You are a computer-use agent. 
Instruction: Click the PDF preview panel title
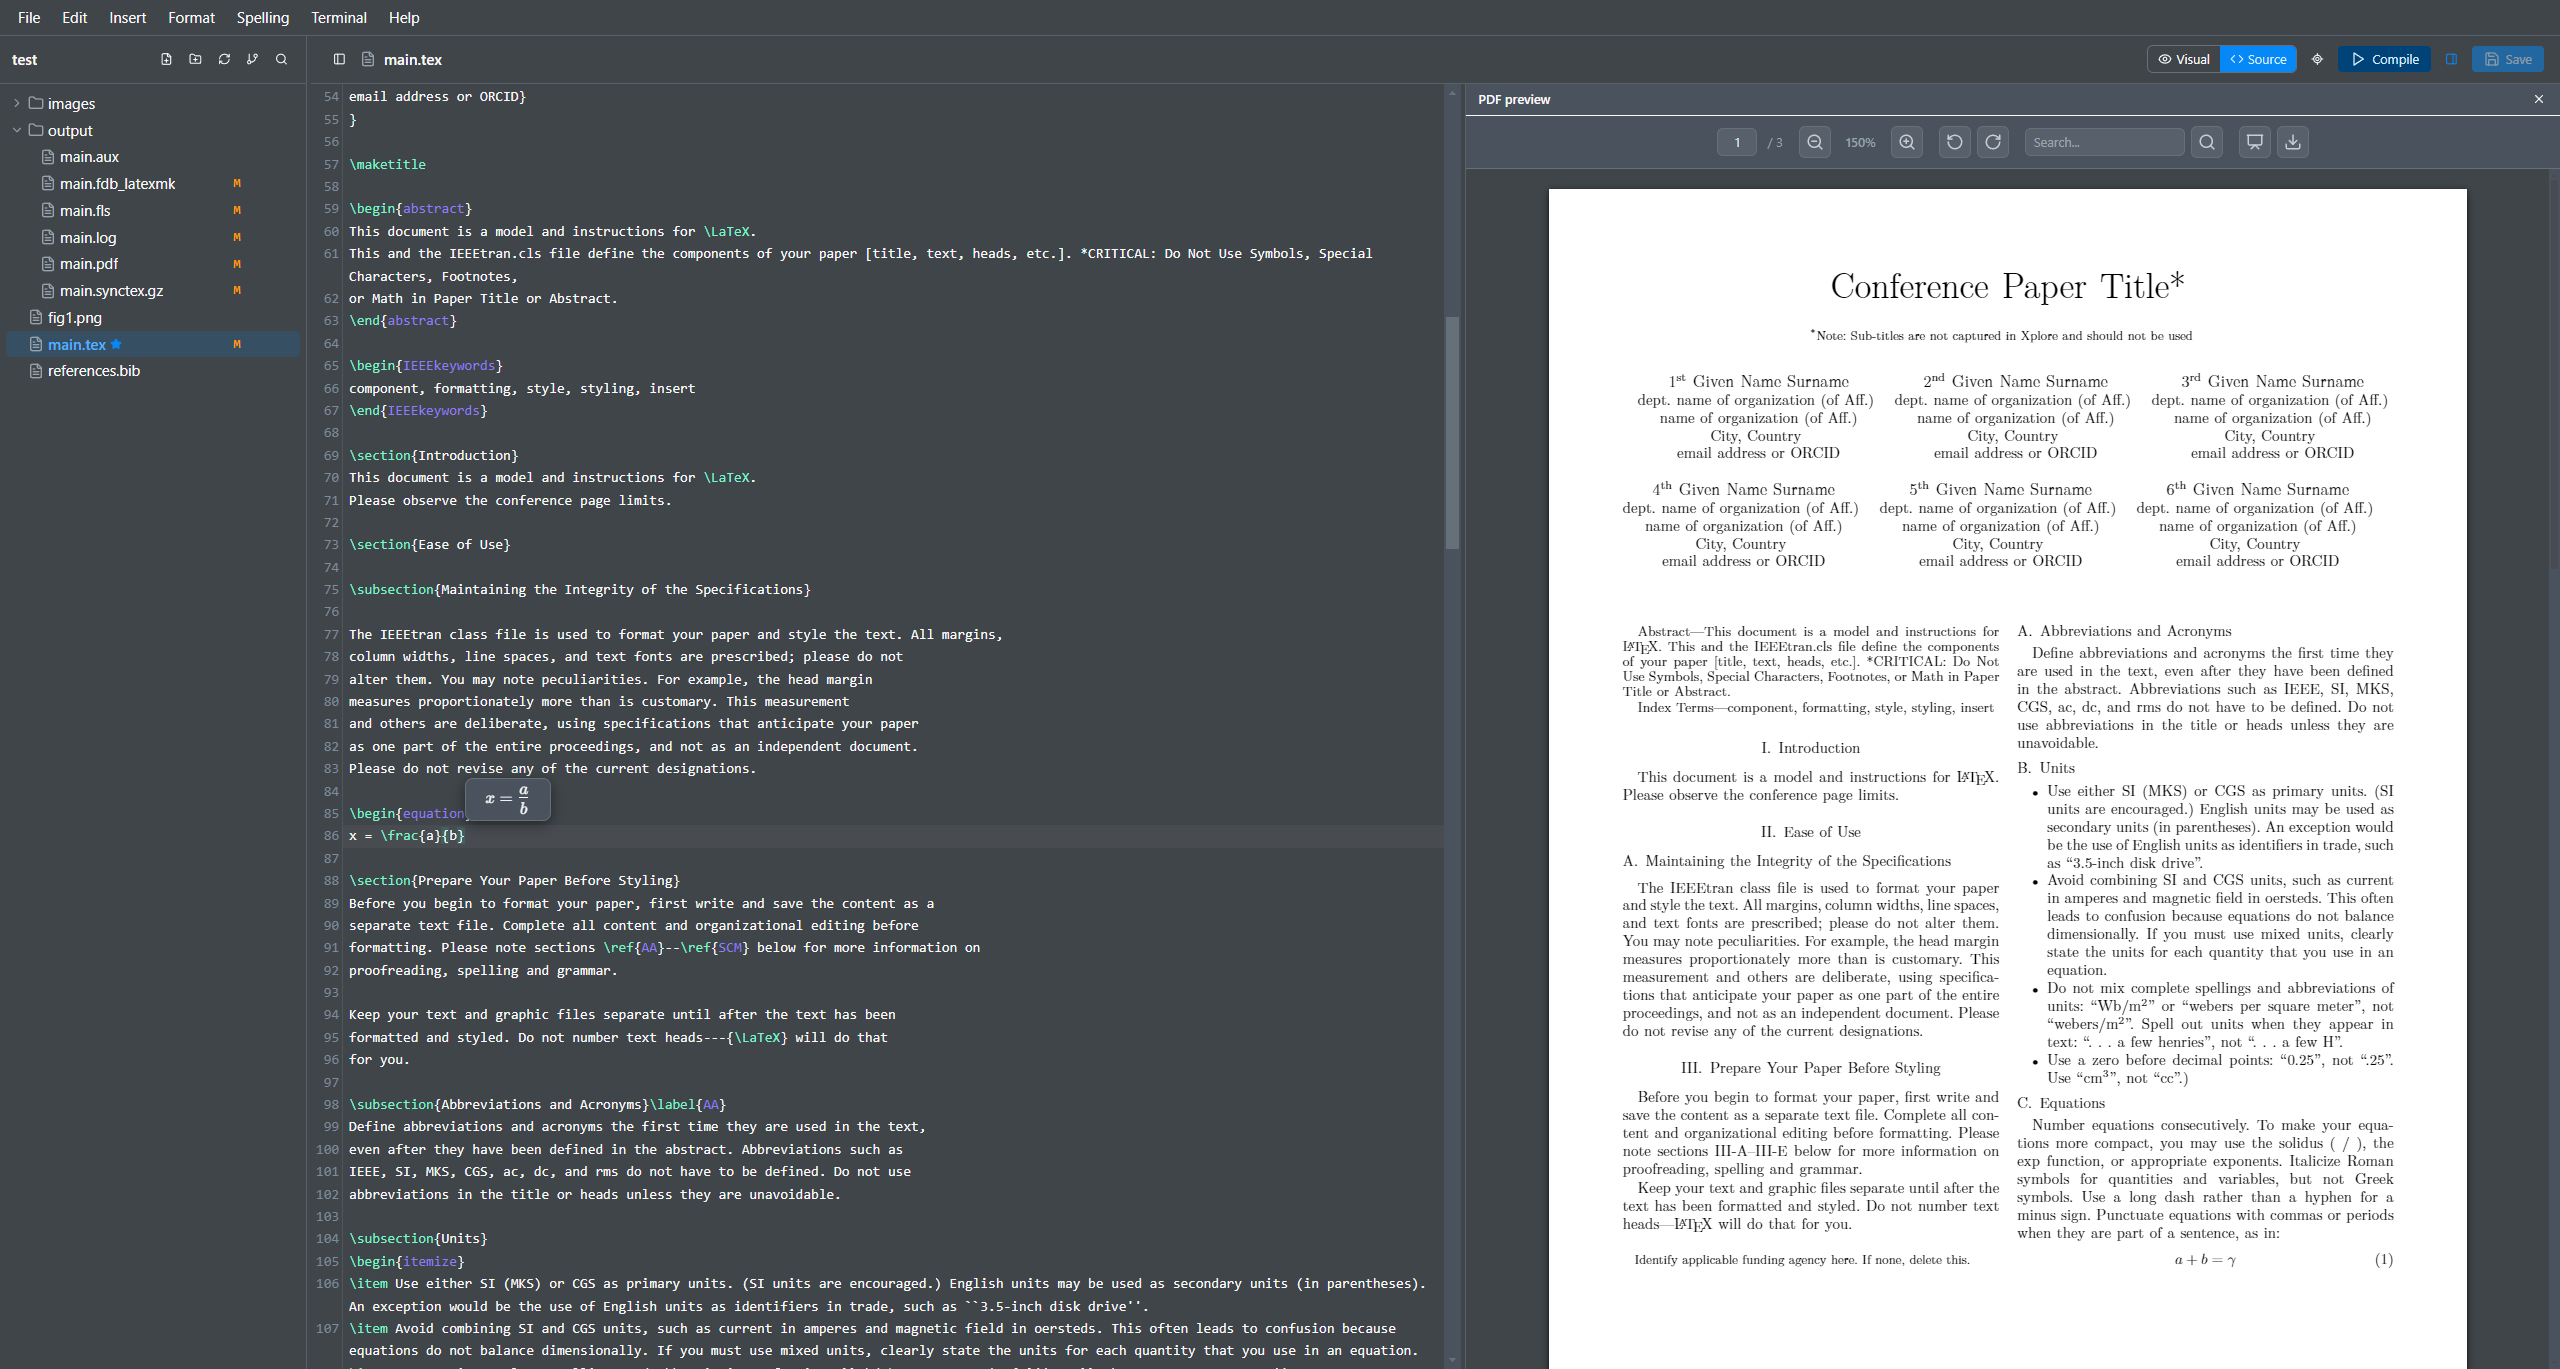pyautogui.click(x=1514, y=99)
